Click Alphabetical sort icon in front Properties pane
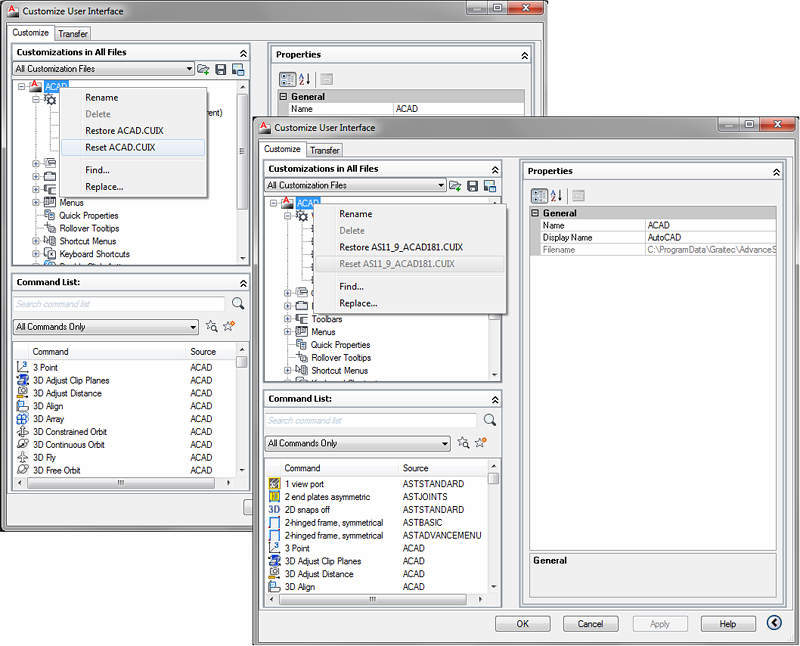The image size is (800, 646). pyautogui.click(x=557, y=195)
